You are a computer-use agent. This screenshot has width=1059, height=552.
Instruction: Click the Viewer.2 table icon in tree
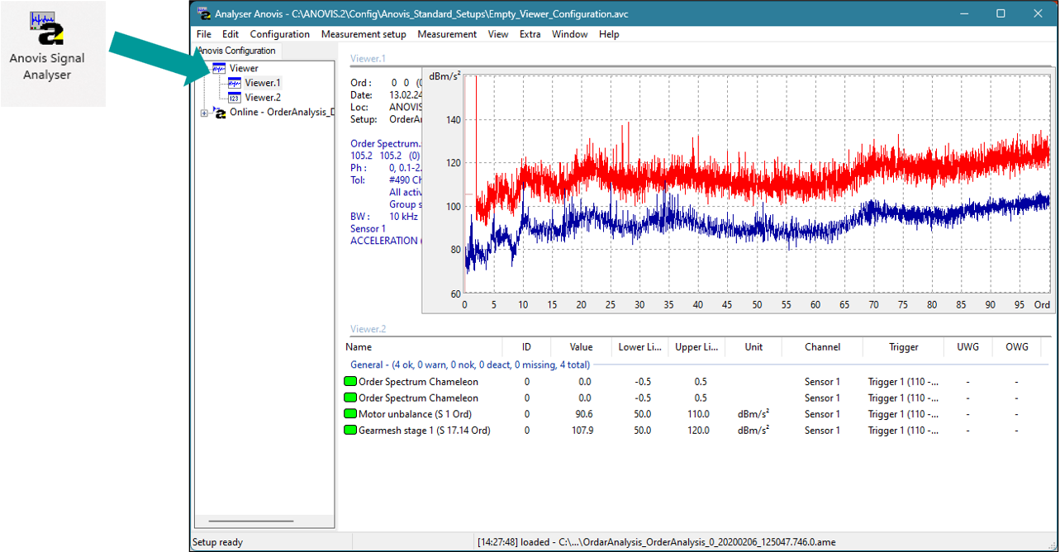(234, 98)
